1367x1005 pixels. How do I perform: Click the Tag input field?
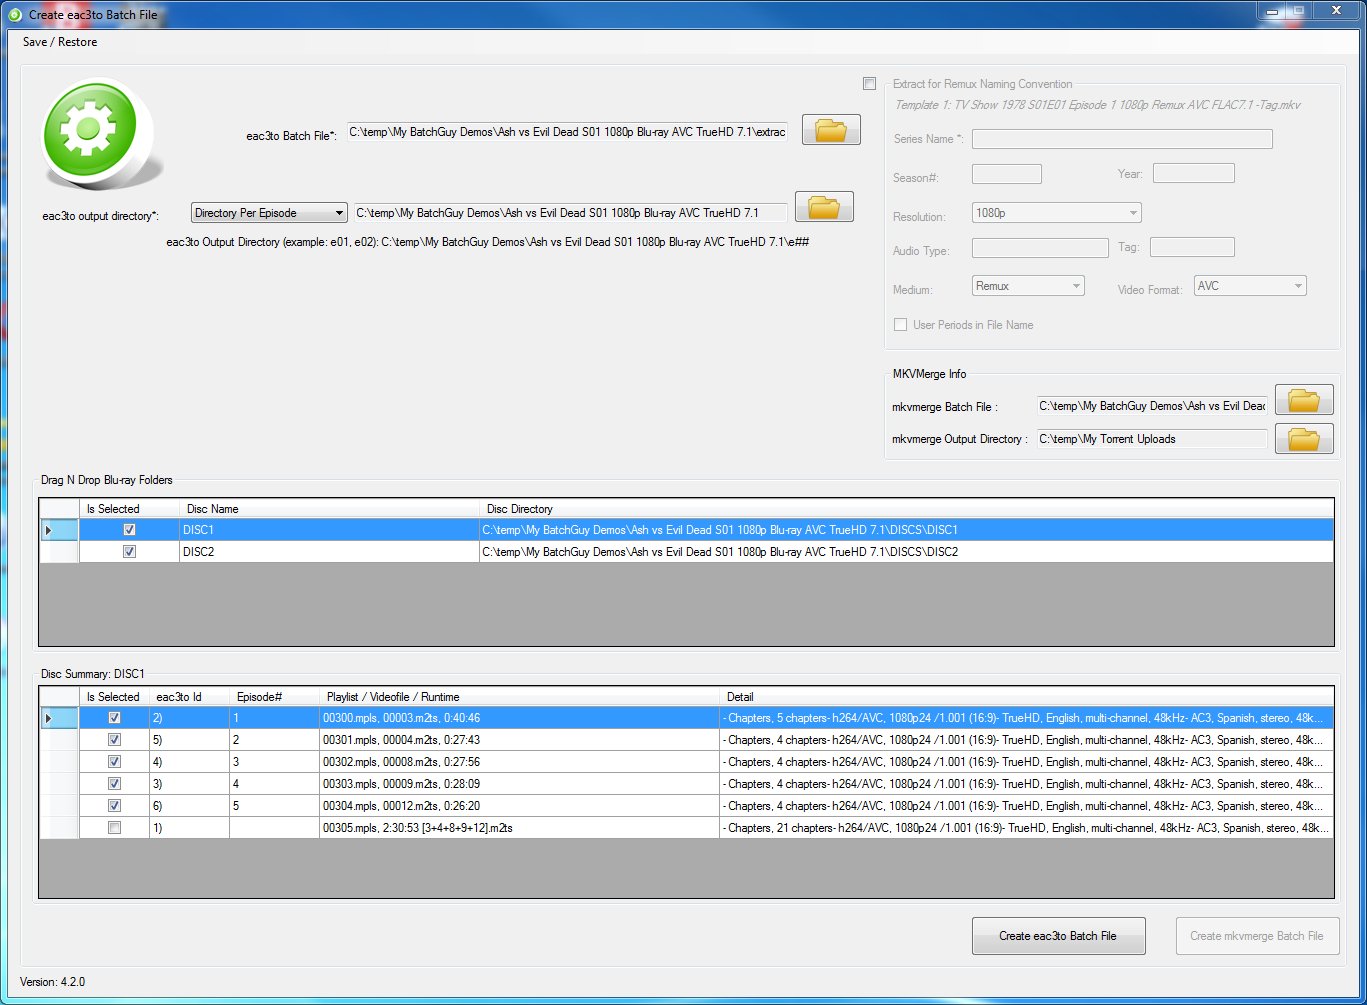point(1192,247)
